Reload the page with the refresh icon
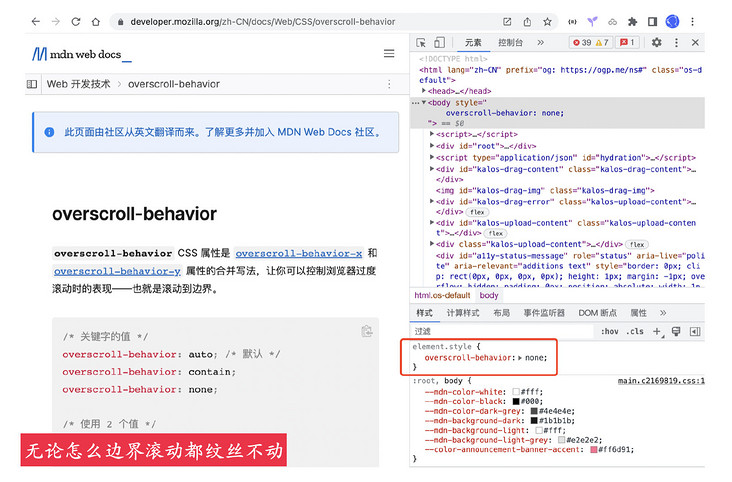This screenshot has height=482, width=732. [x=76, y=21]
